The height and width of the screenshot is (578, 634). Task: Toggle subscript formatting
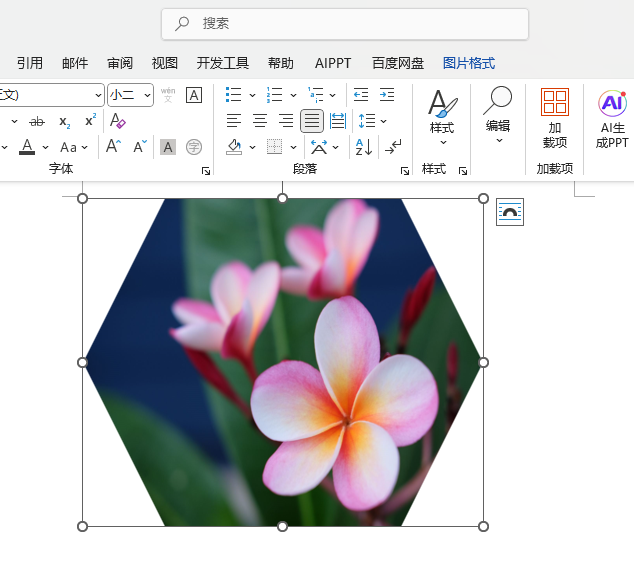tap(65, 121)
